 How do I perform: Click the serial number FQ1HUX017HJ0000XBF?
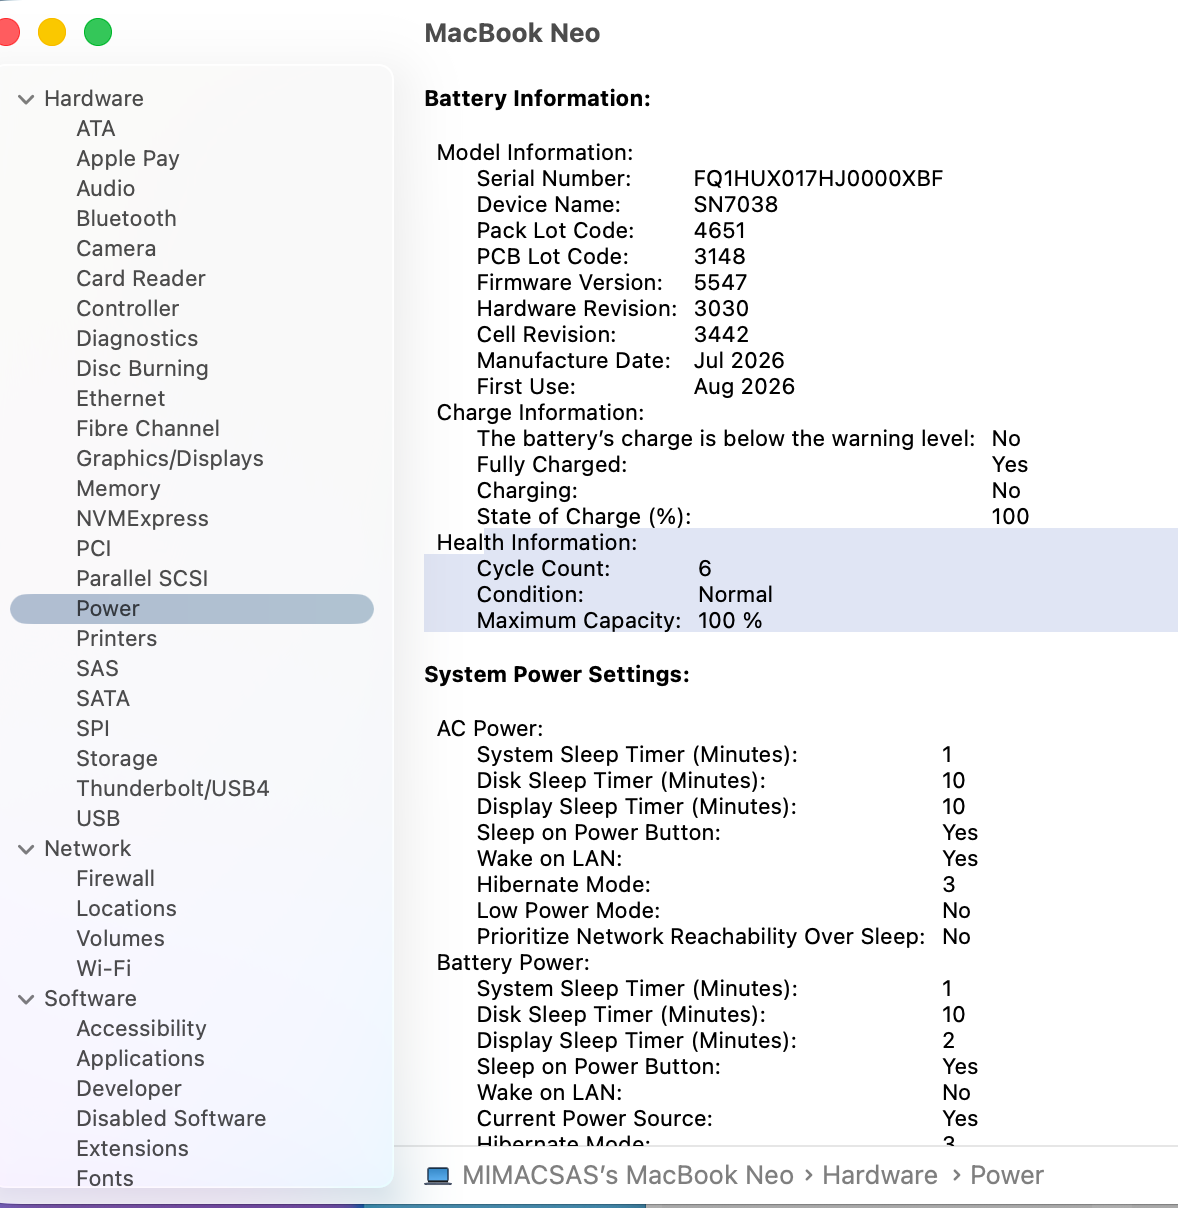point(818,179)
